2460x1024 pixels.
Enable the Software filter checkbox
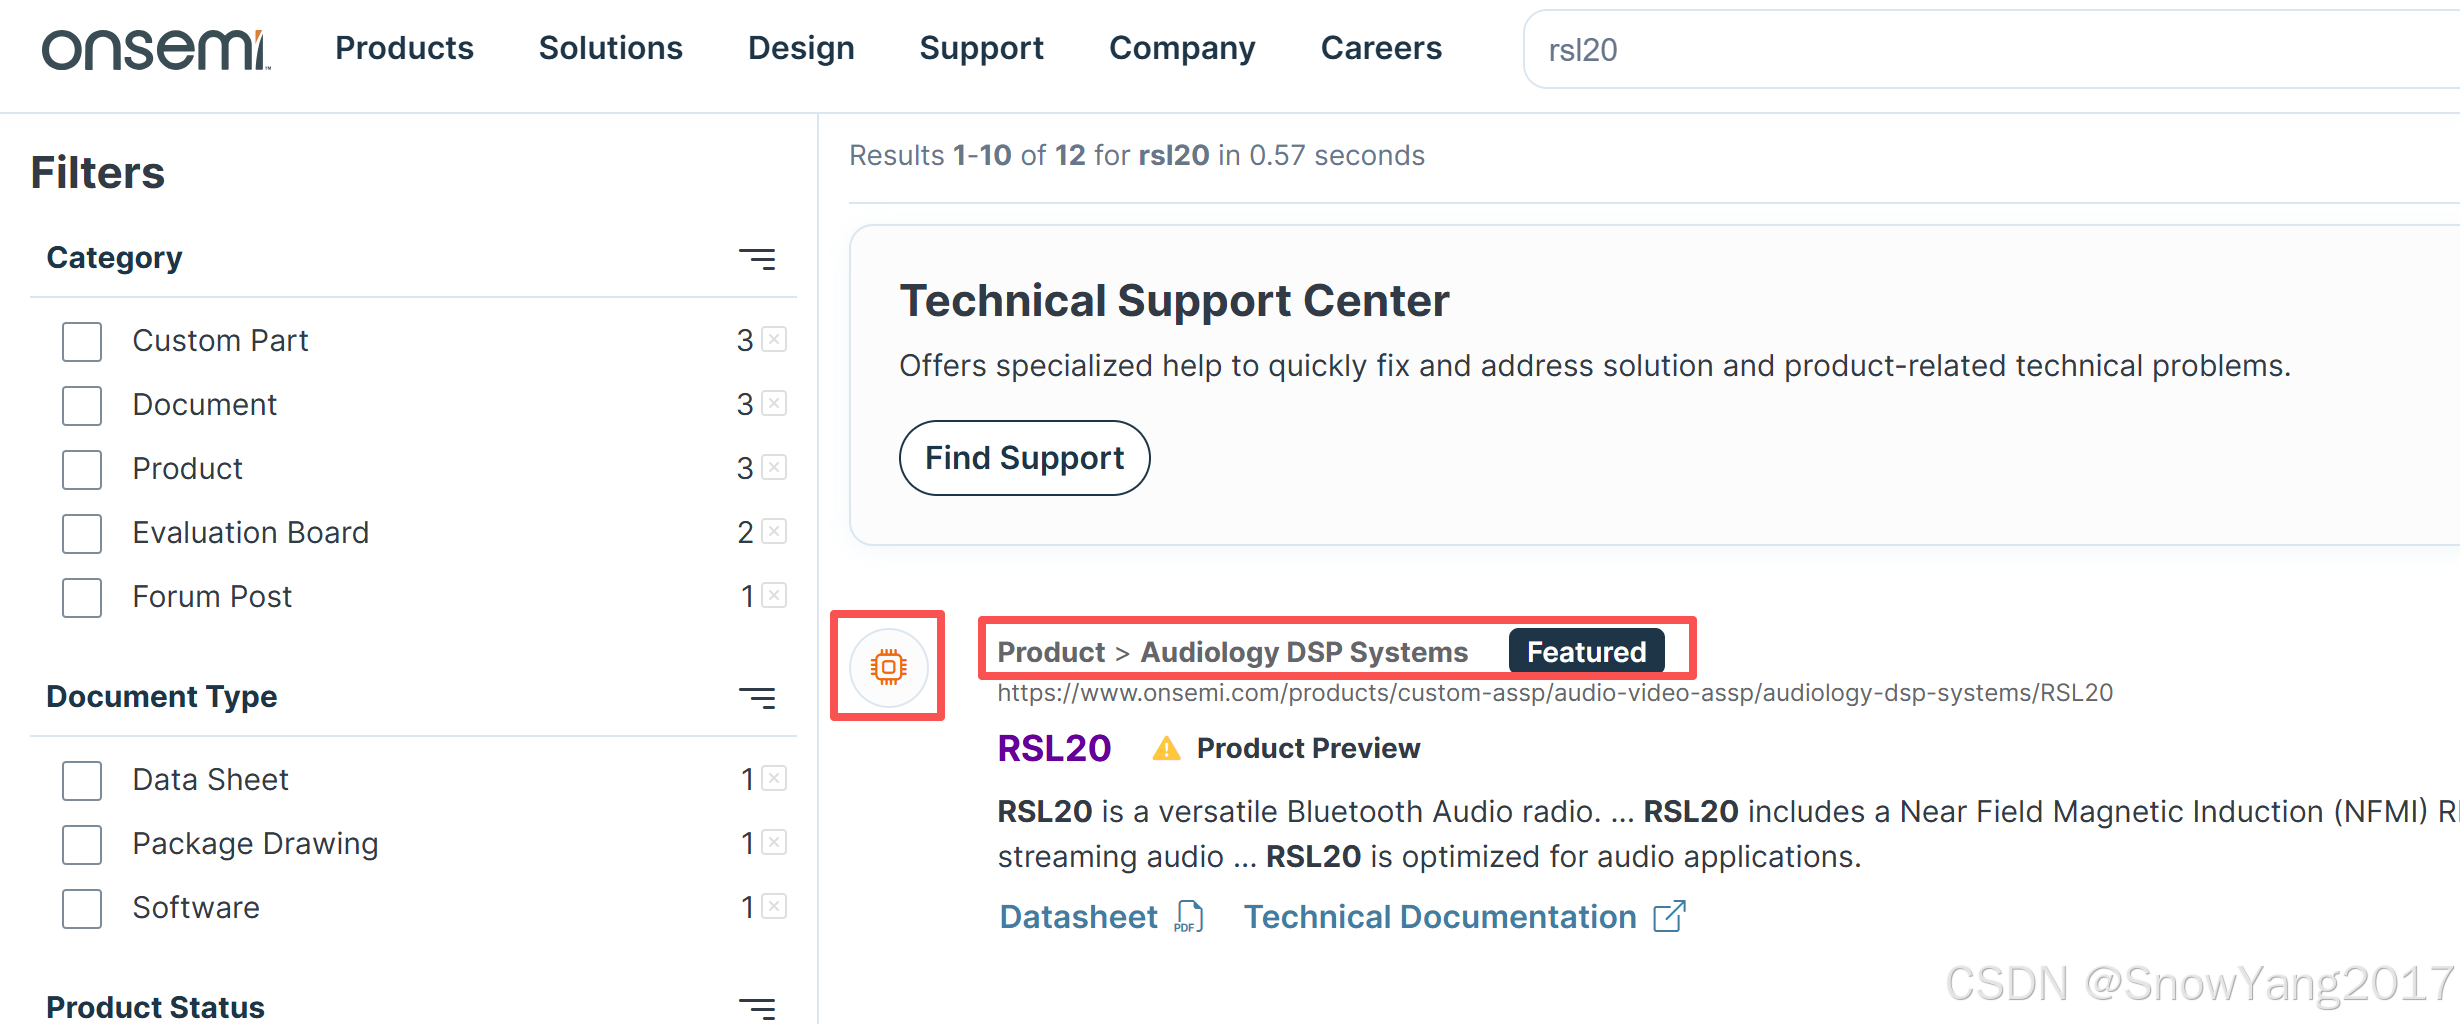click(x=82, y=908)
